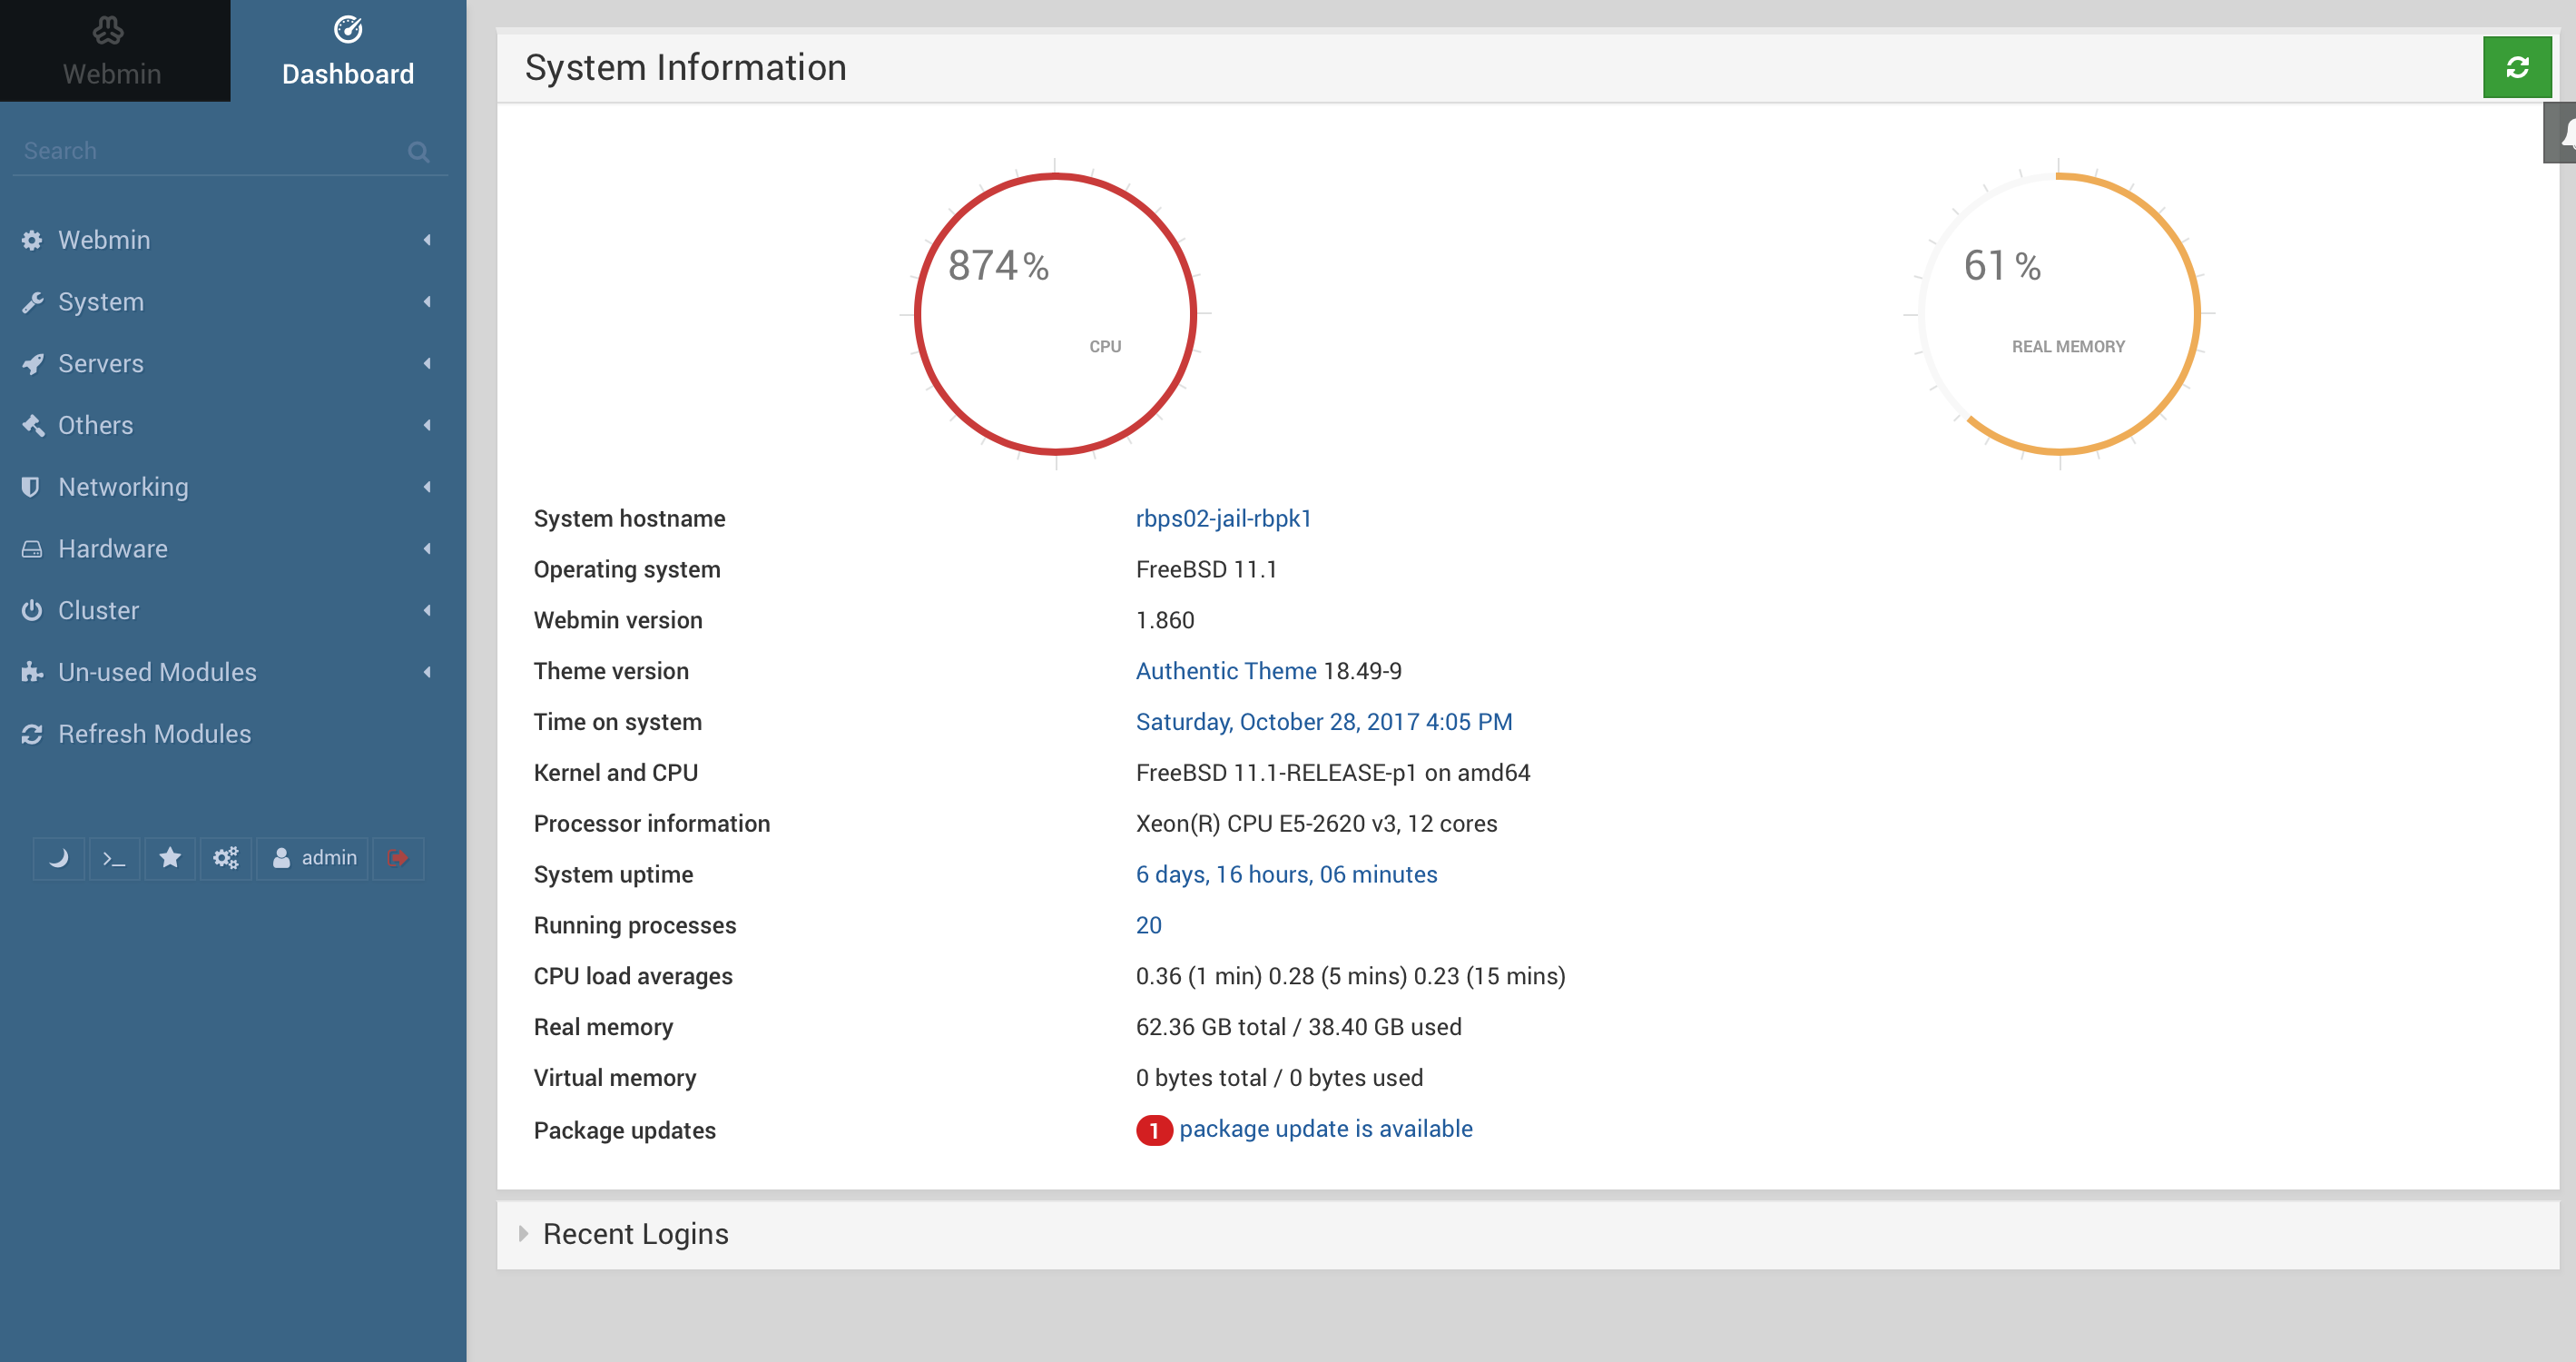Log out using the red exit icon
Screen dimensions: 2576x1362
pyautogui.click(x=397, y=858)
